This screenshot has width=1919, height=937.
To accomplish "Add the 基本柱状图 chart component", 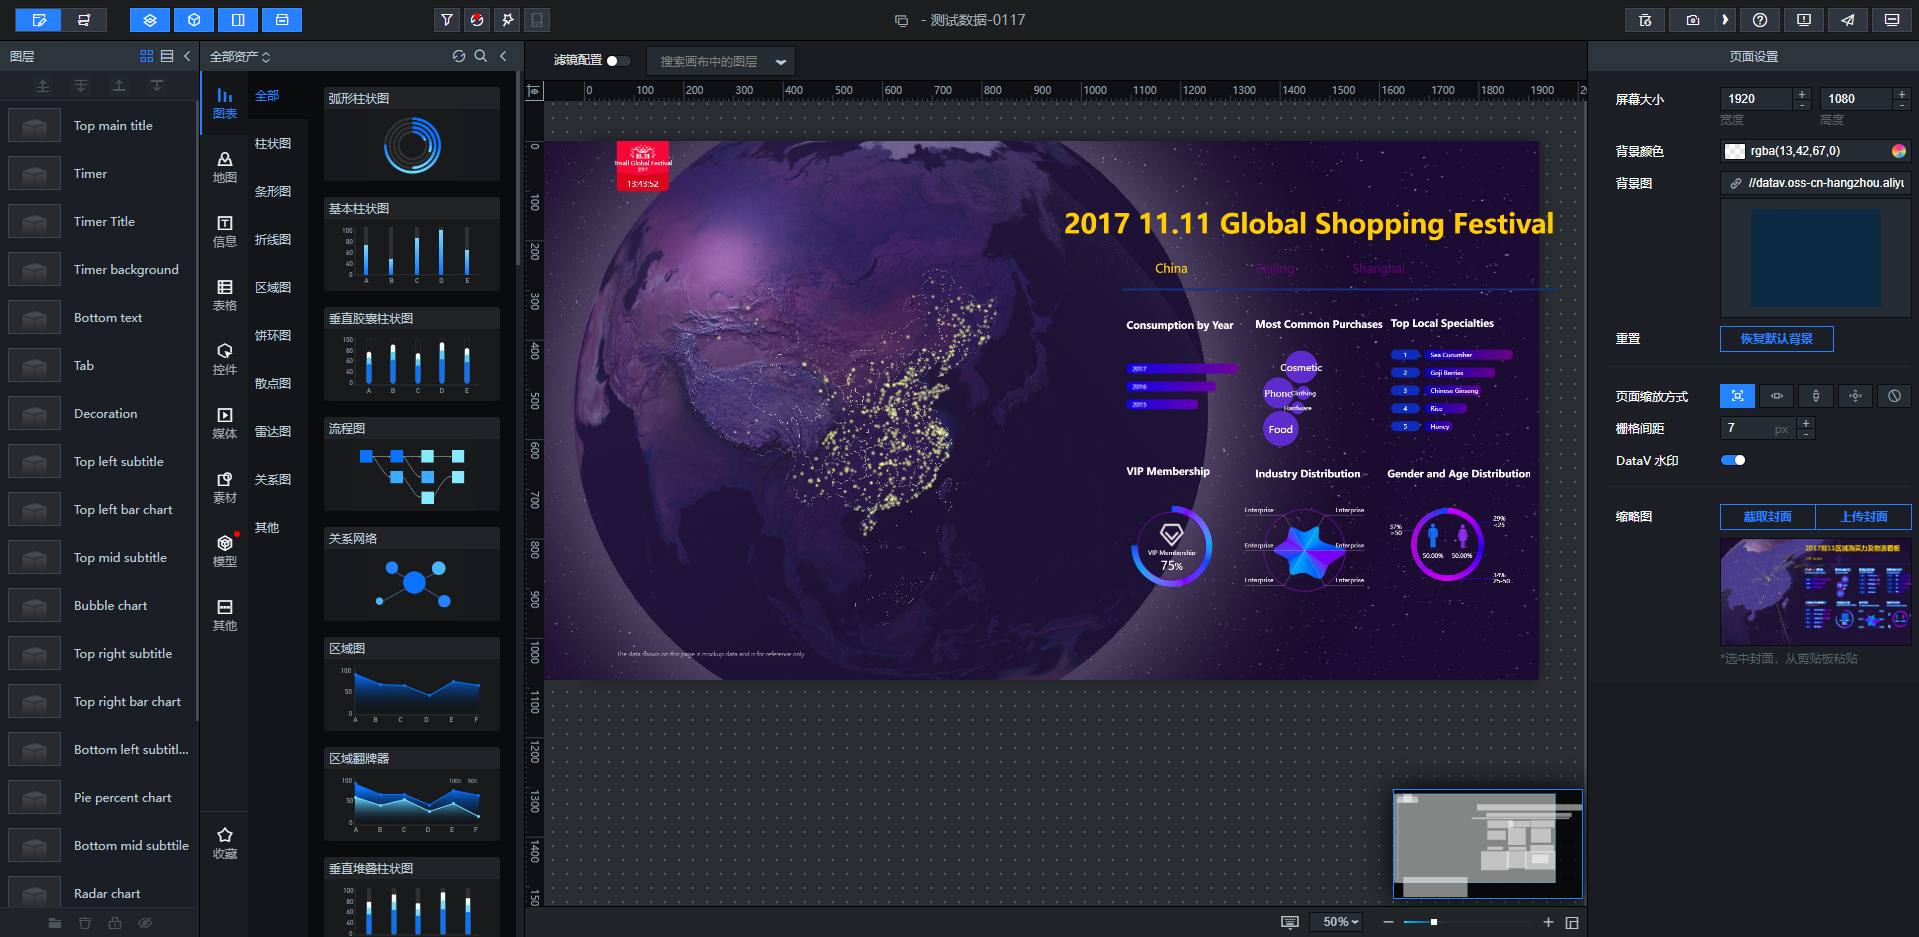I will pos(412,244).
